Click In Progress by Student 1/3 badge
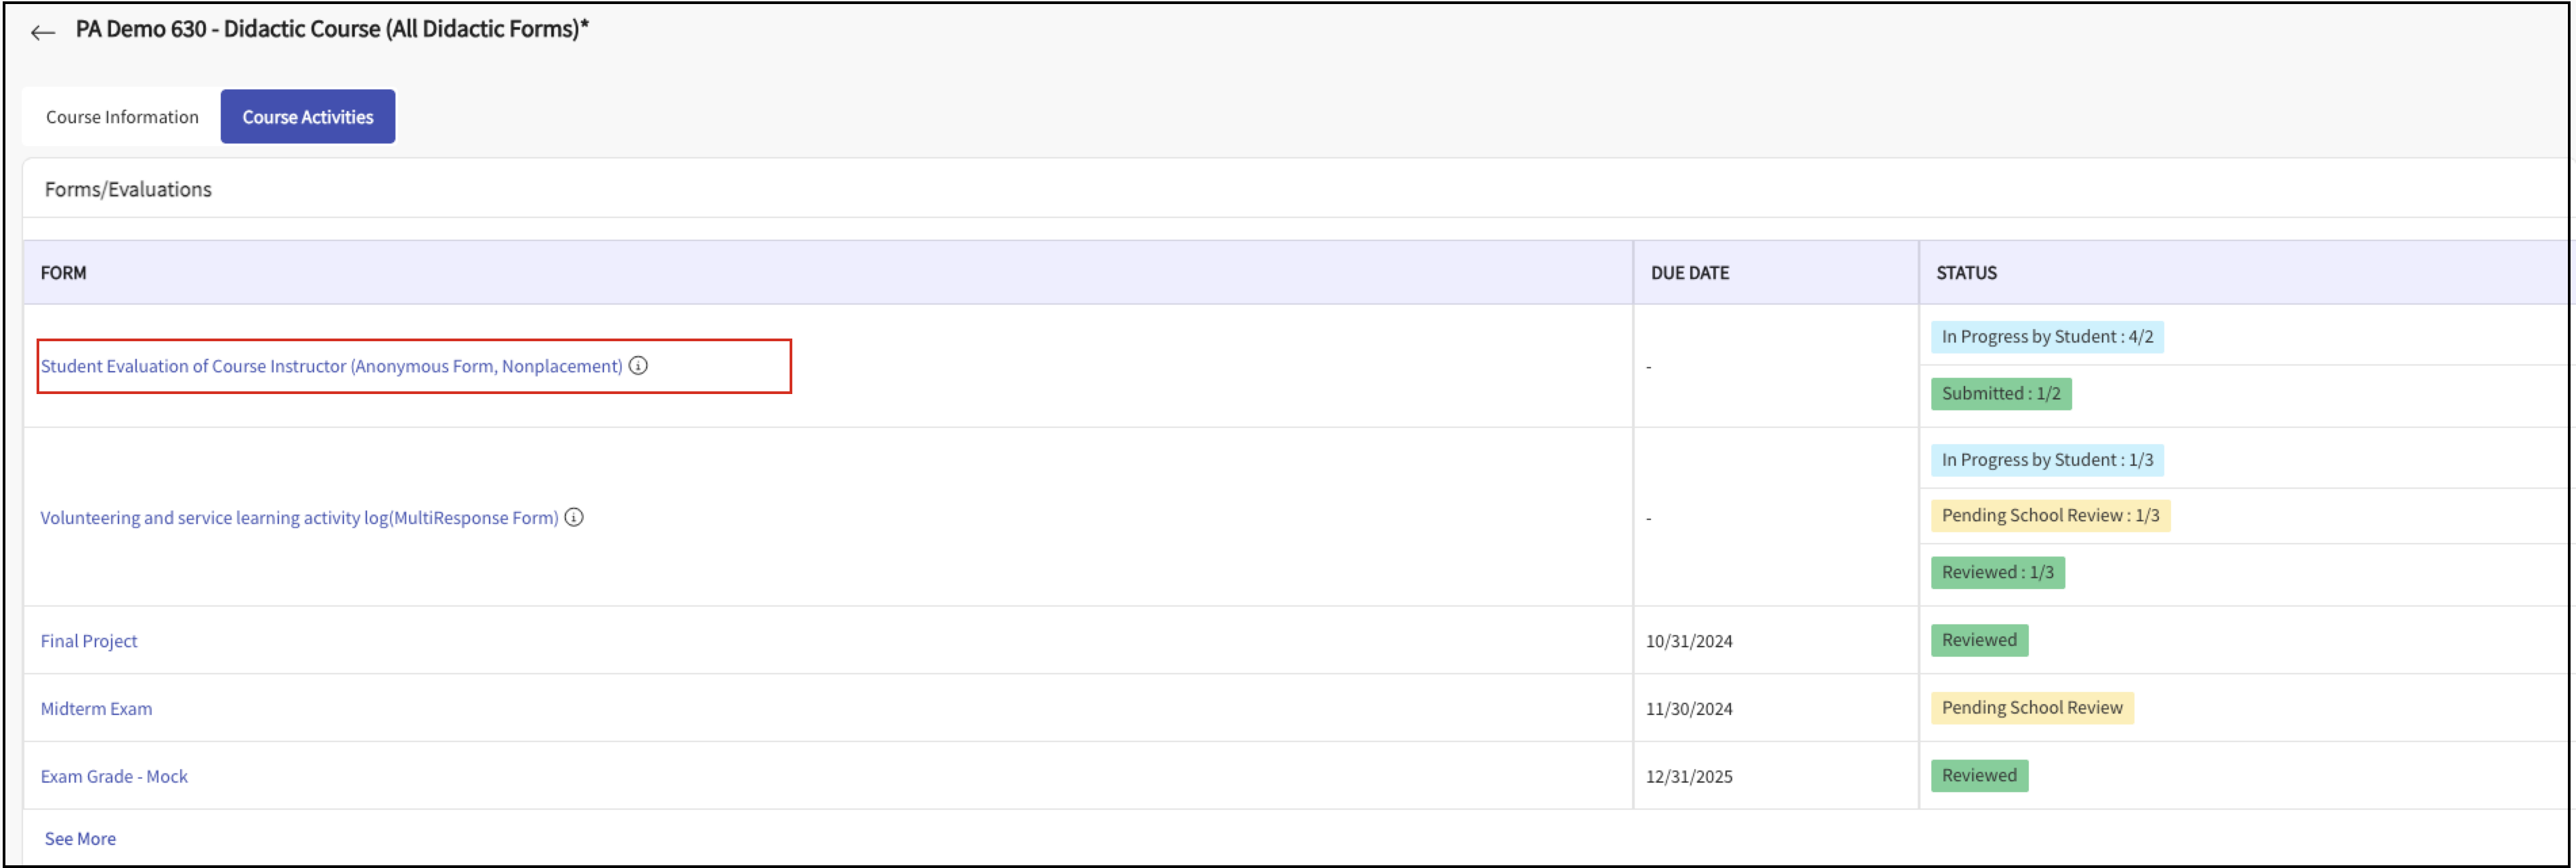This screenshot has width=2576, height=868. 2046,460
